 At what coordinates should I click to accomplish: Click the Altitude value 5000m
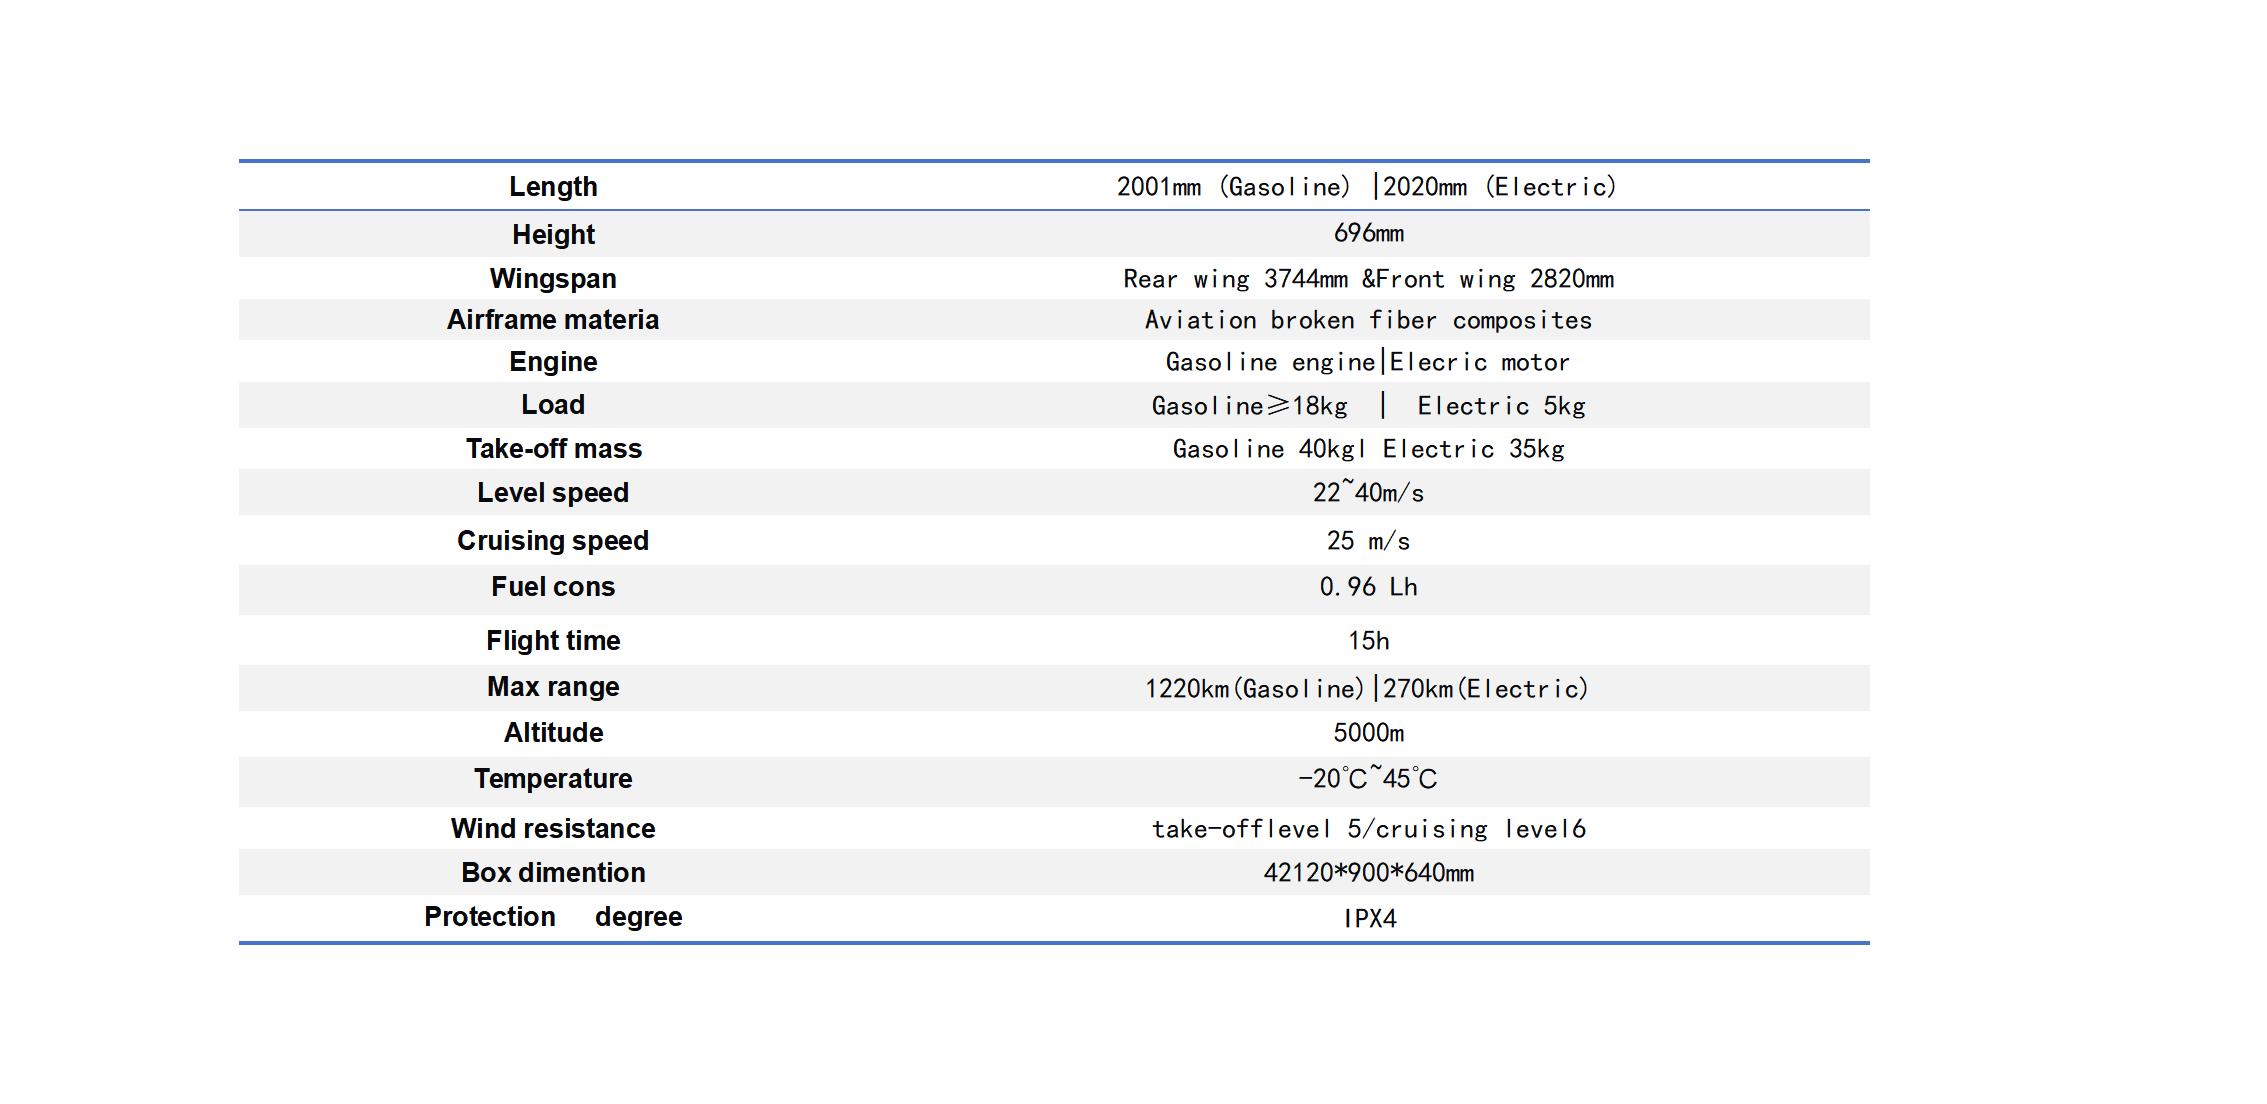1368,733
